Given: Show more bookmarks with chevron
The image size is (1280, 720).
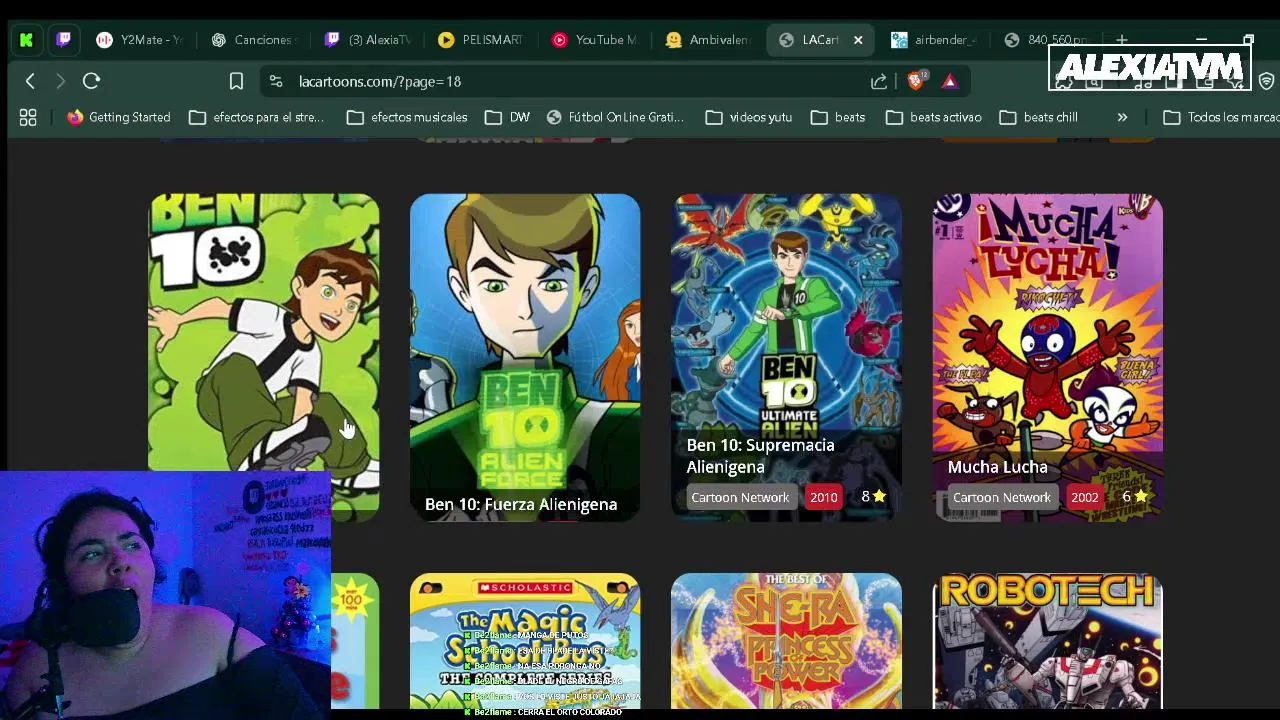Looking at the screenshot, I should [1122, 117].
